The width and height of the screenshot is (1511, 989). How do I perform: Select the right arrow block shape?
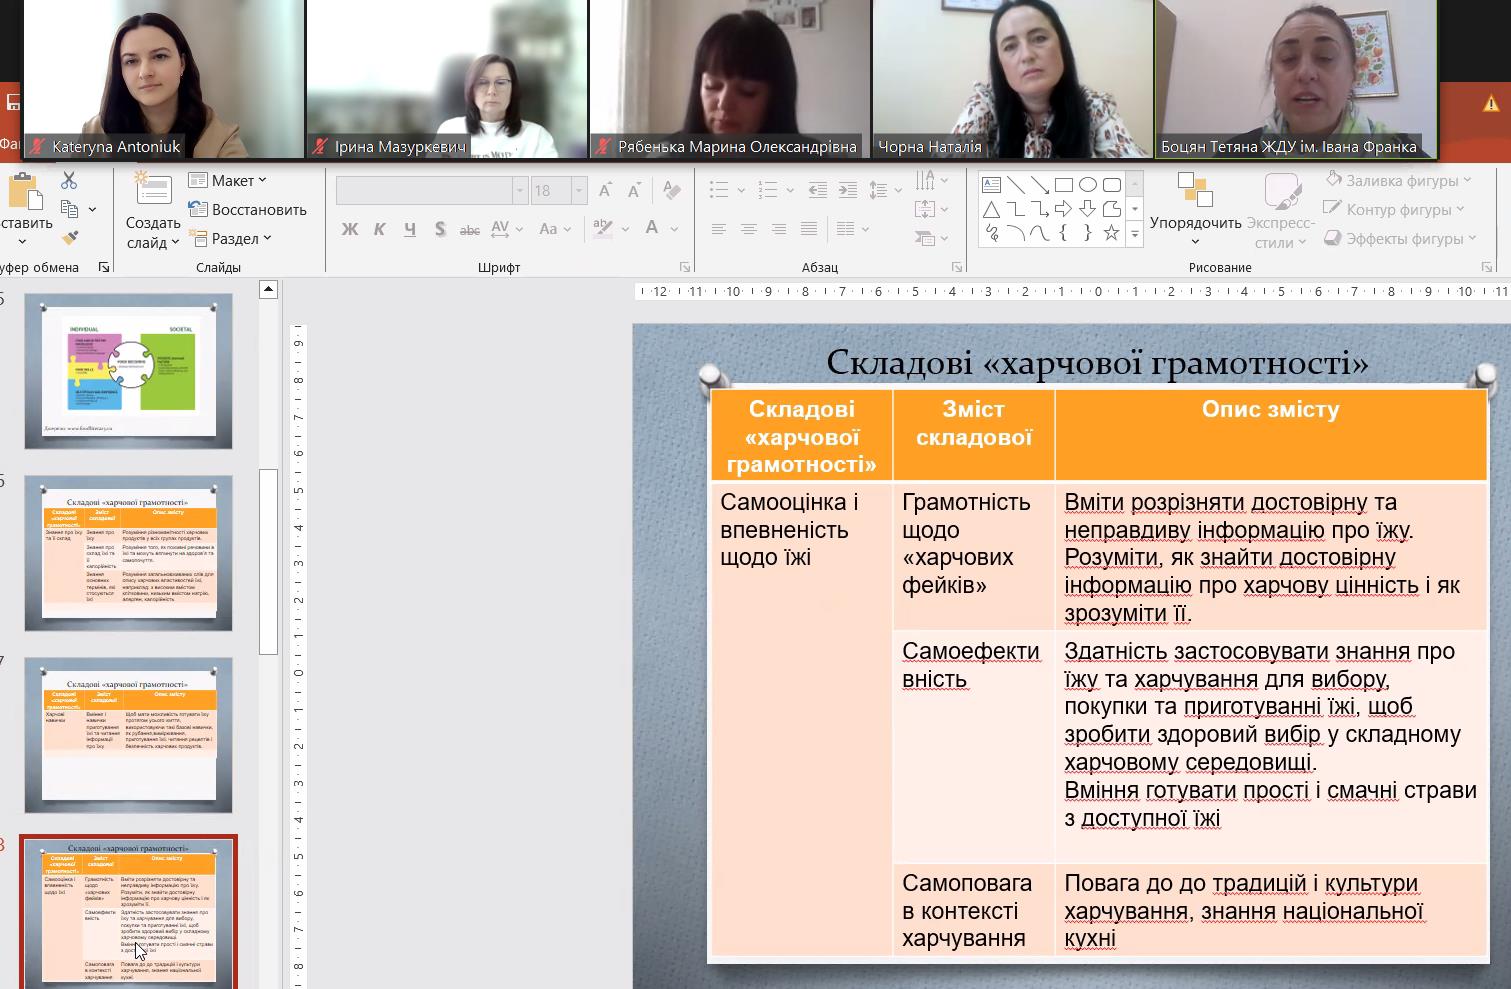1063,209
